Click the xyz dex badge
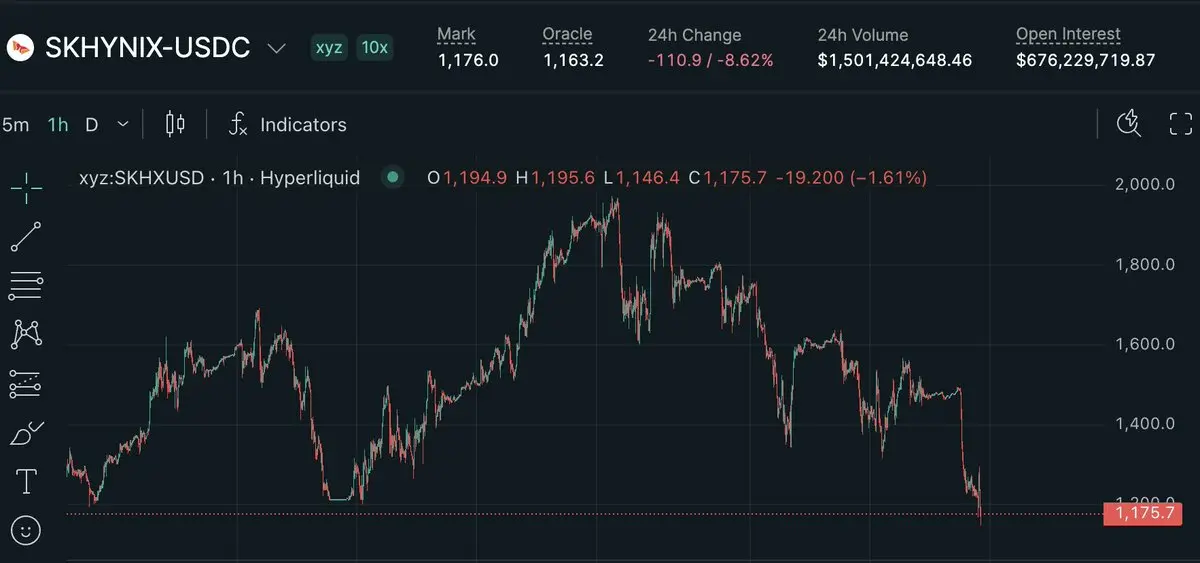 tap(328, 47)
